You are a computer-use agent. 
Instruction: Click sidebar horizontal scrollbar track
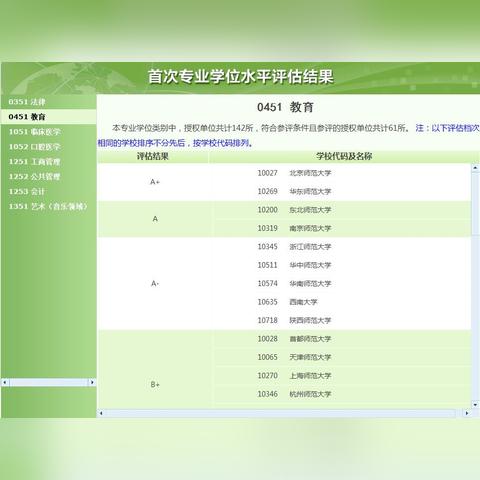49,382
